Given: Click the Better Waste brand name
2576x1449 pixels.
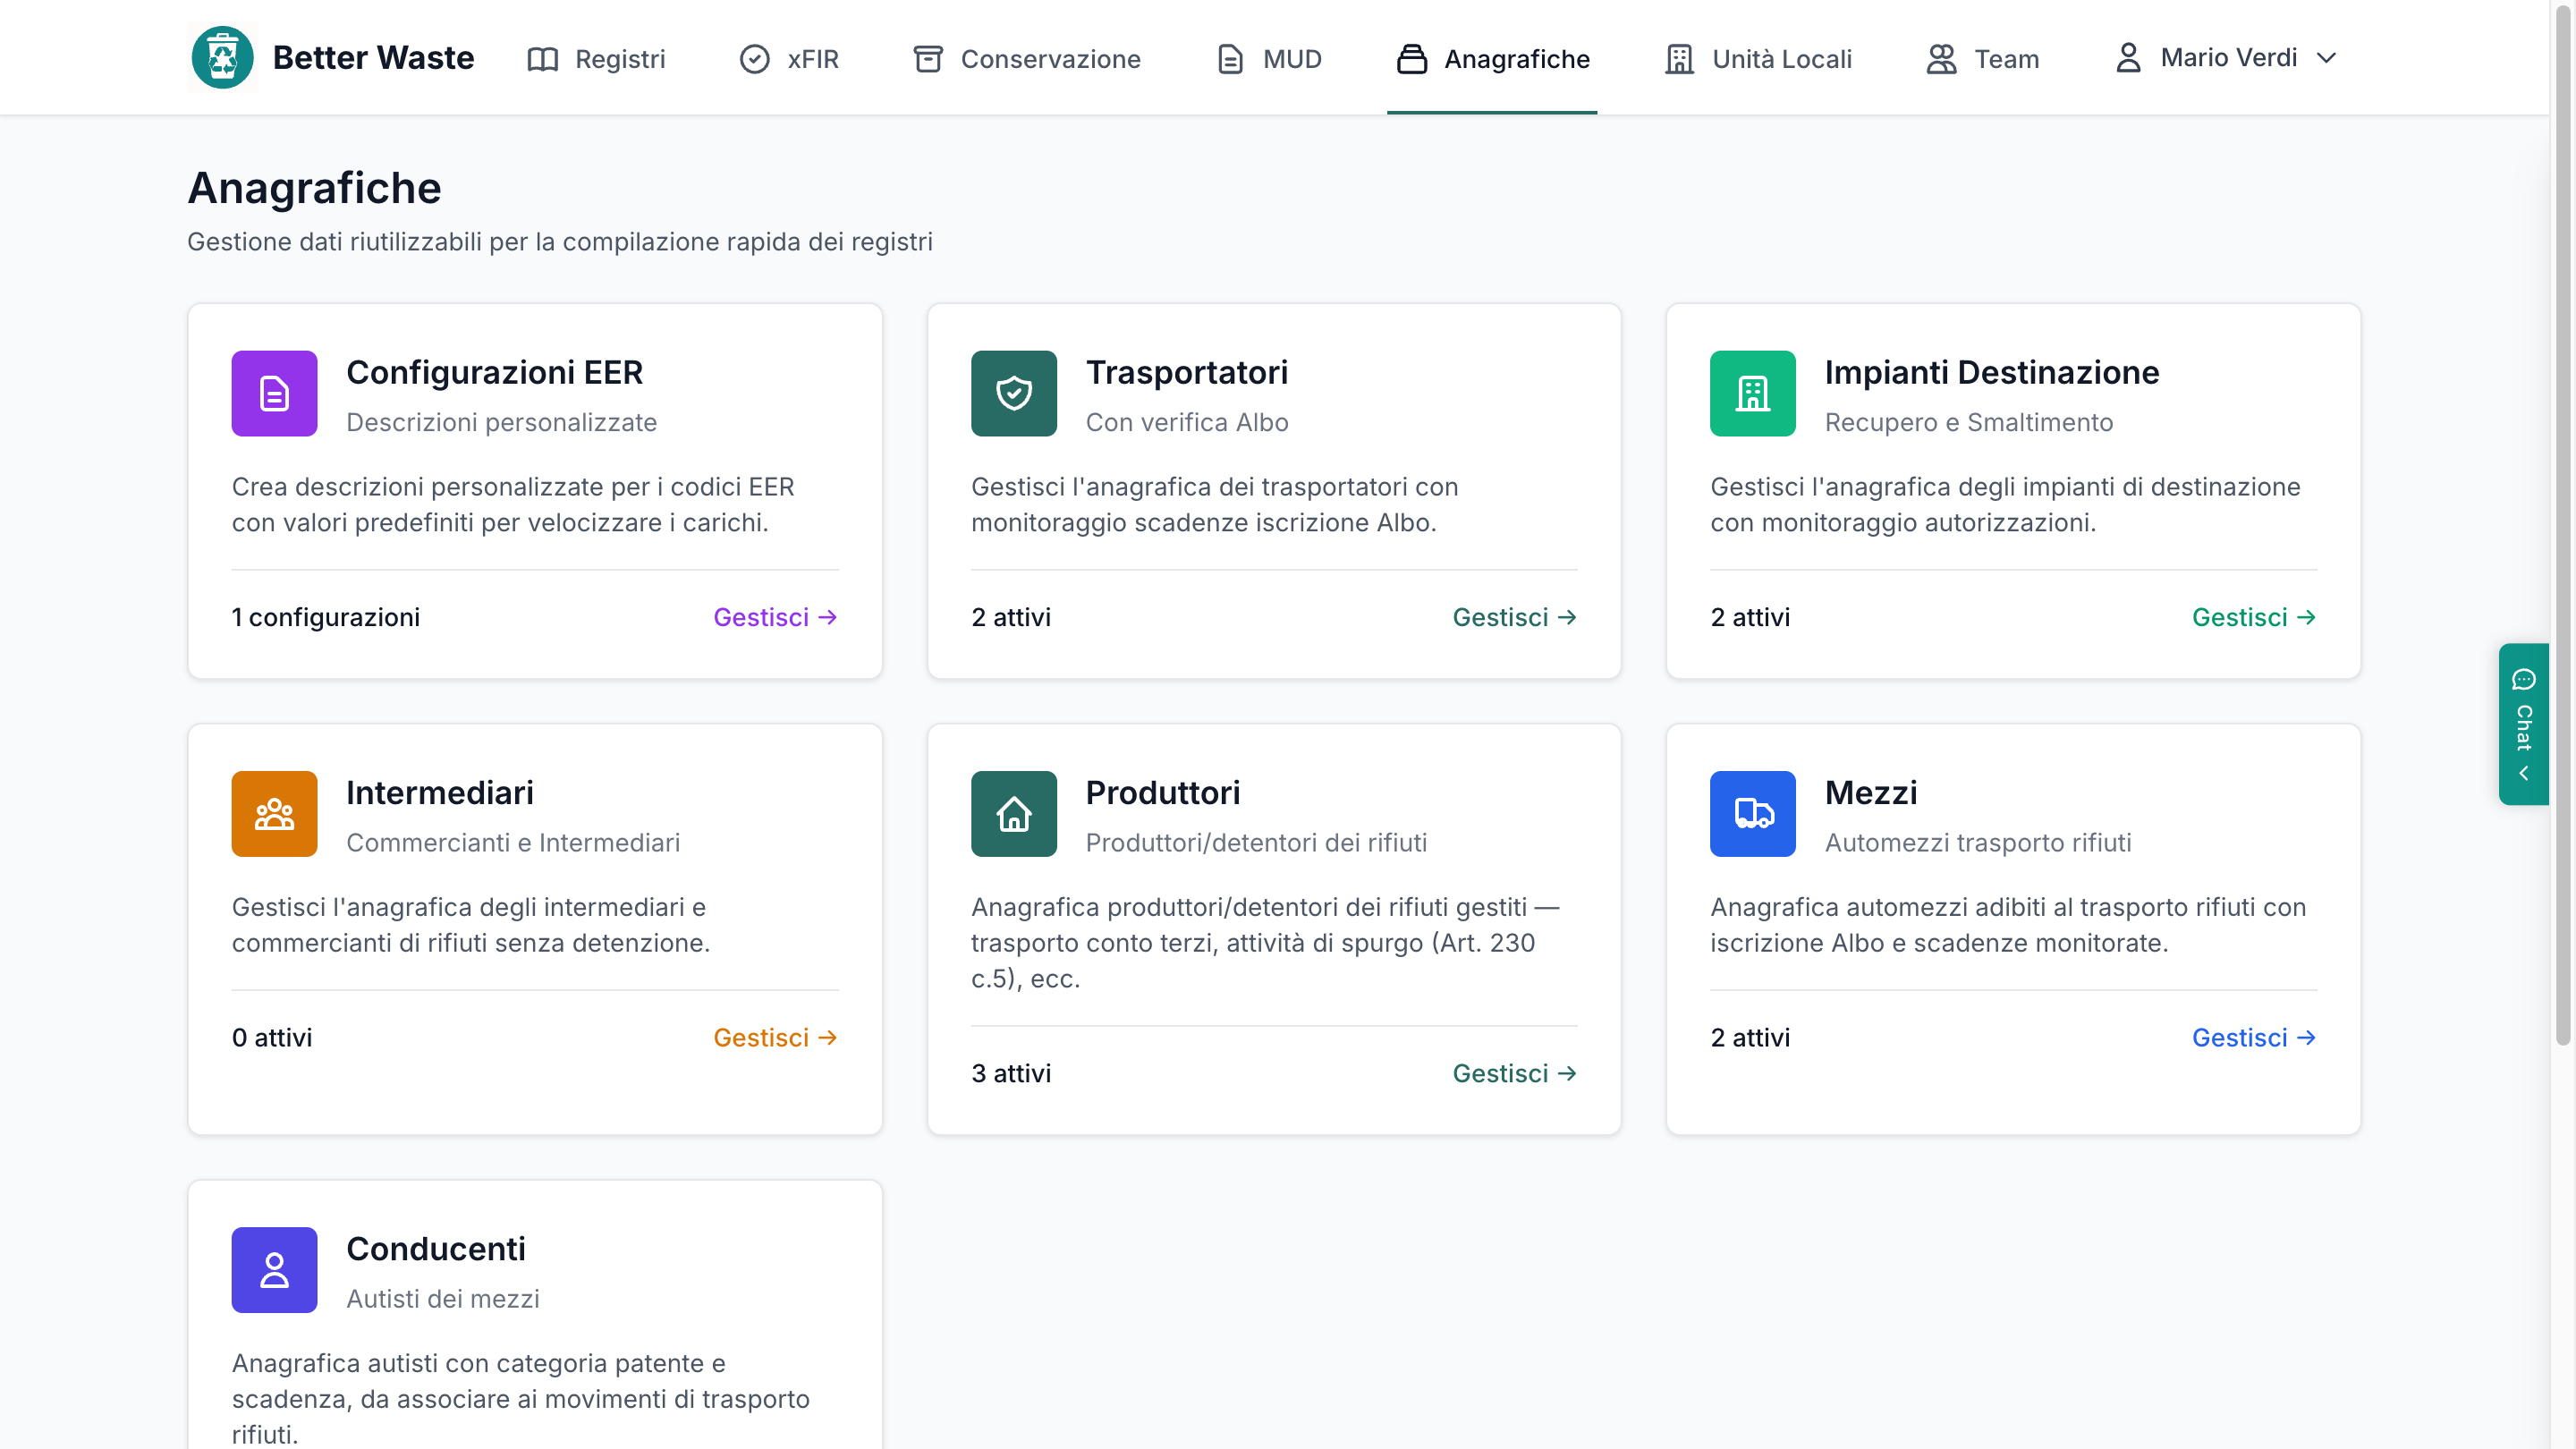Looking at the screenshot, I should point(373,58).
